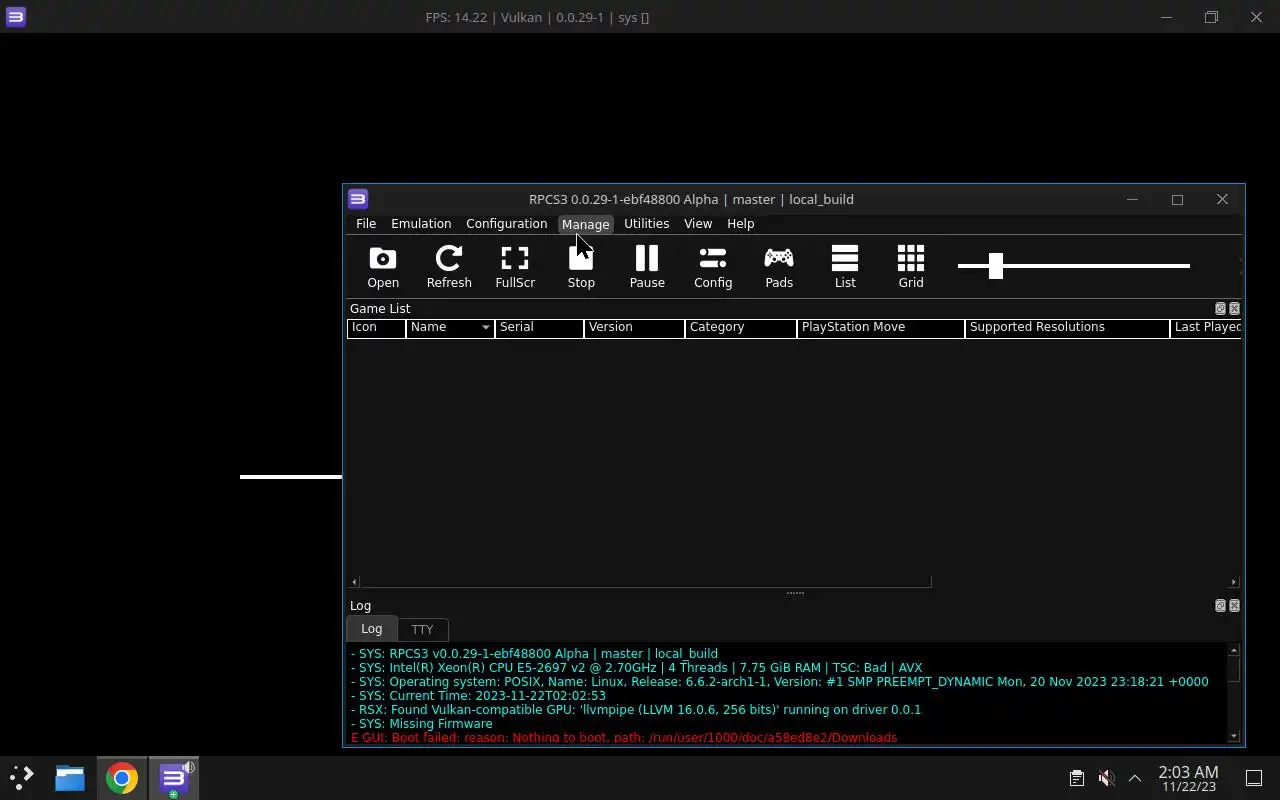Sort by the Category column header

coord(740,327)
